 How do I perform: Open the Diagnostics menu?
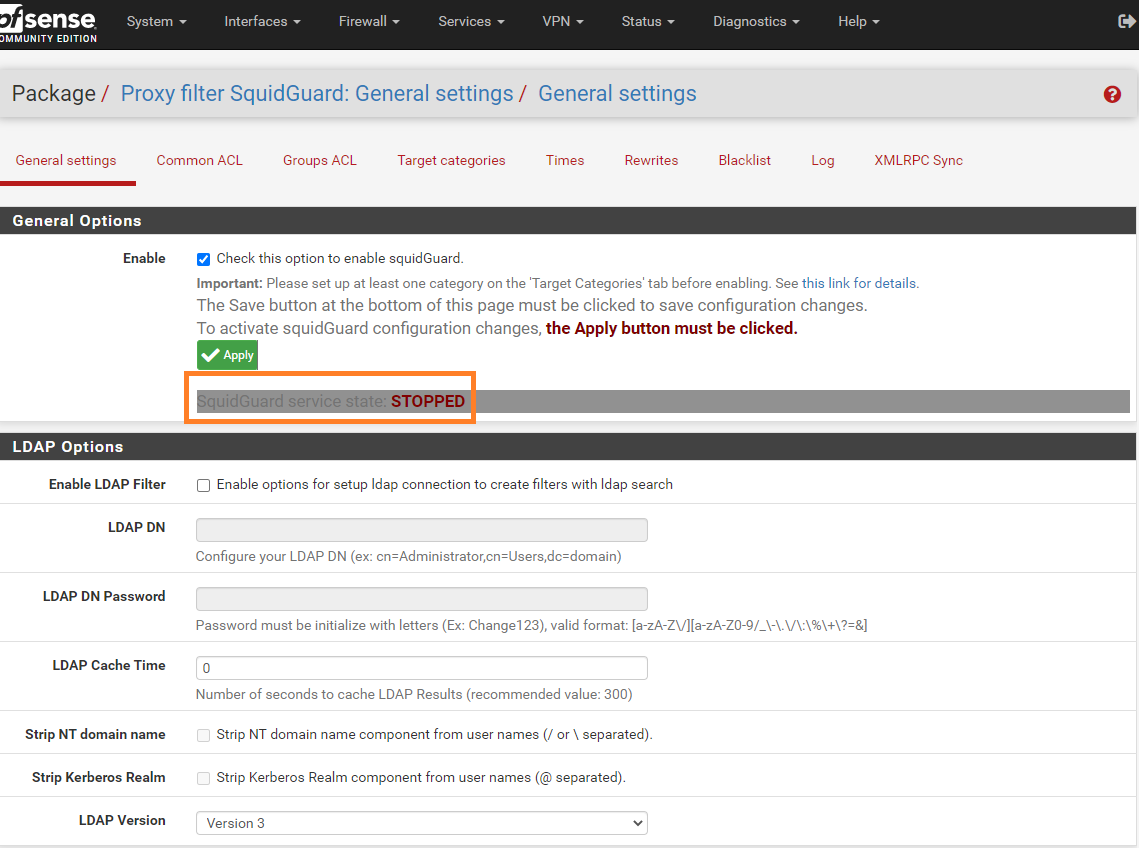(x=756, y=21)
